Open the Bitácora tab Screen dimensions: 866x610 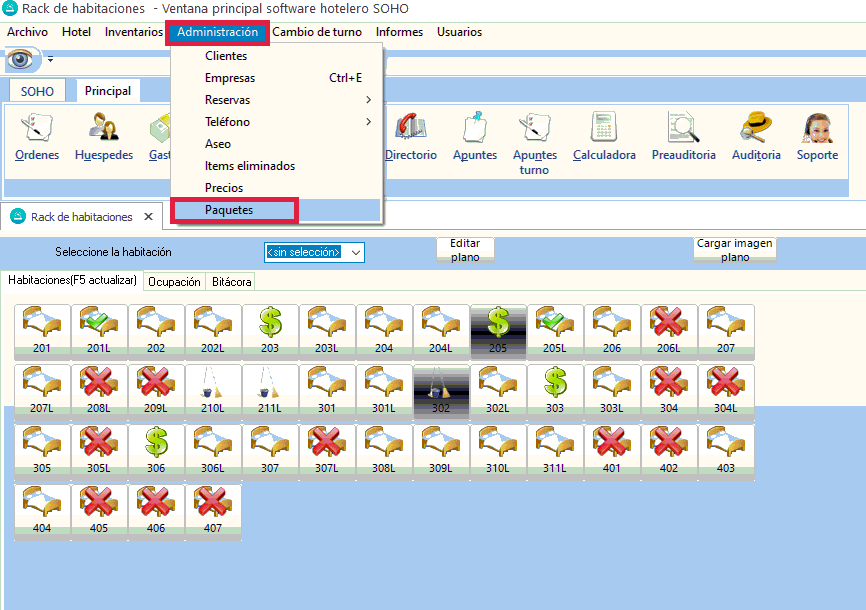pos(231,282)
